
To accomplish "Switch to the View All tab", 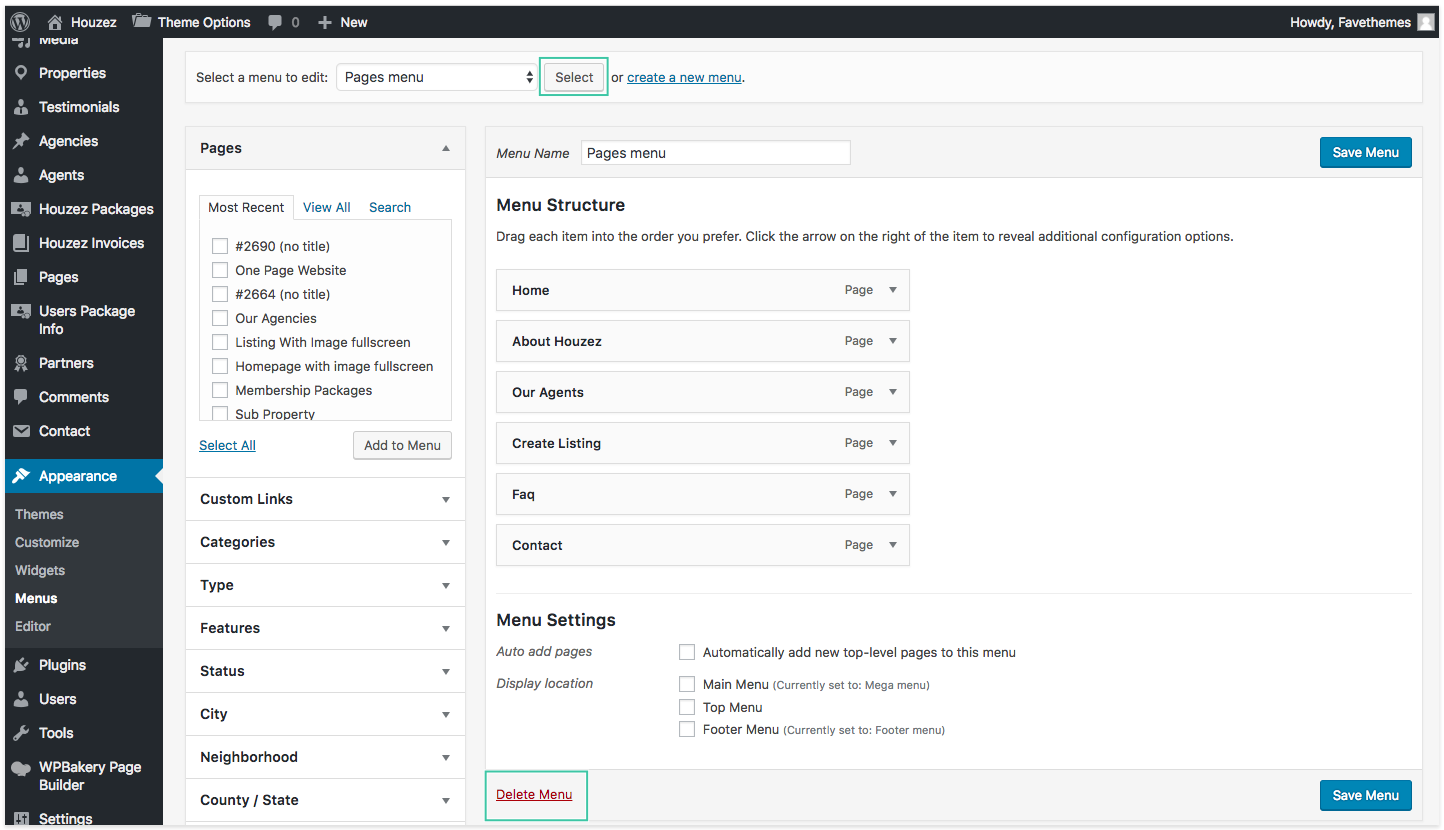I will tap(327, 207).
